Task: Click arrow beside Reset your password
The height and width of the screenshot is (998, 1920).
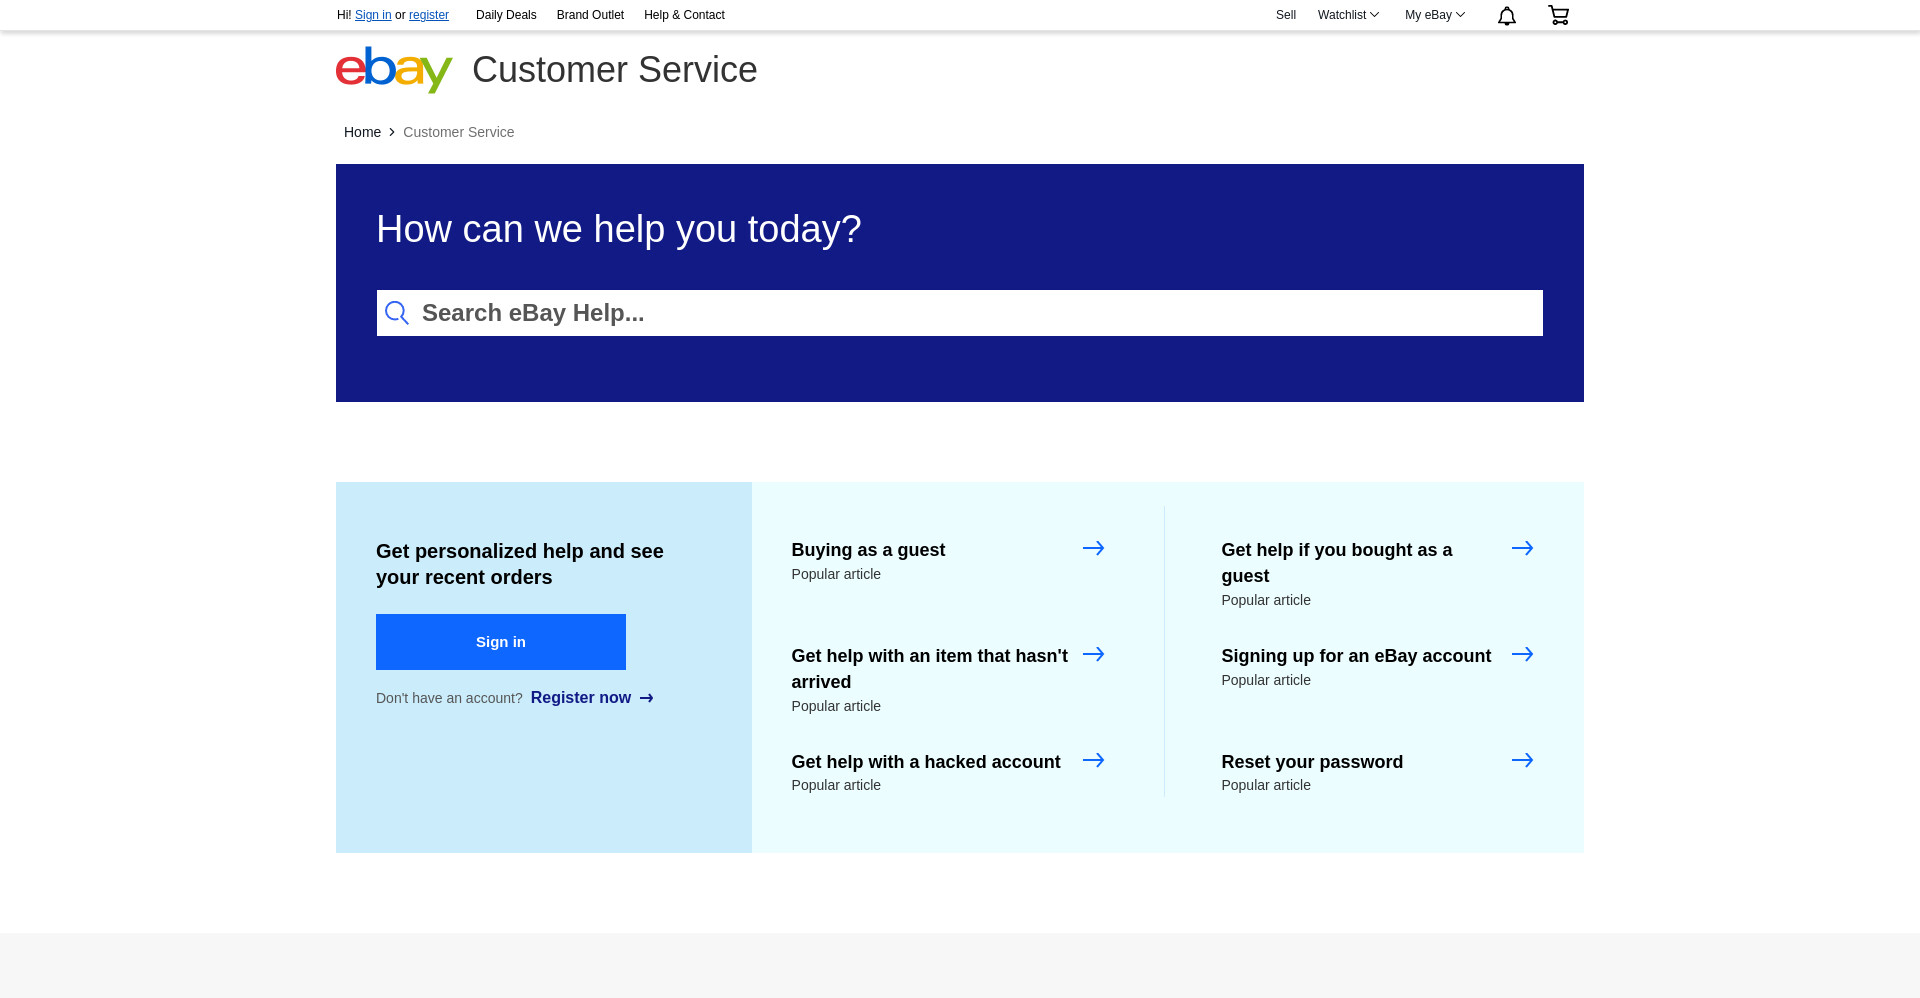Action: pos(1522,760)
